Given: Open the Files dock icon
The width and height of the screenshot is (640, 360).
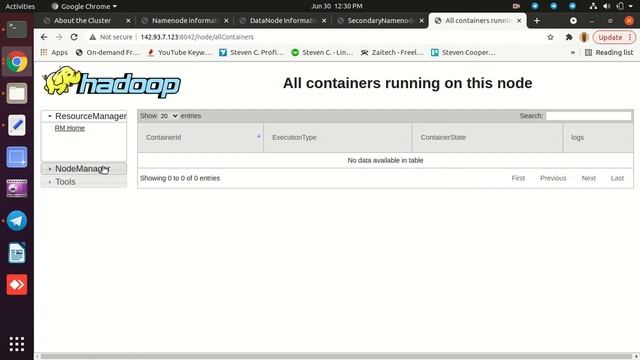Looking at the screenshot, I should (17, 93).
